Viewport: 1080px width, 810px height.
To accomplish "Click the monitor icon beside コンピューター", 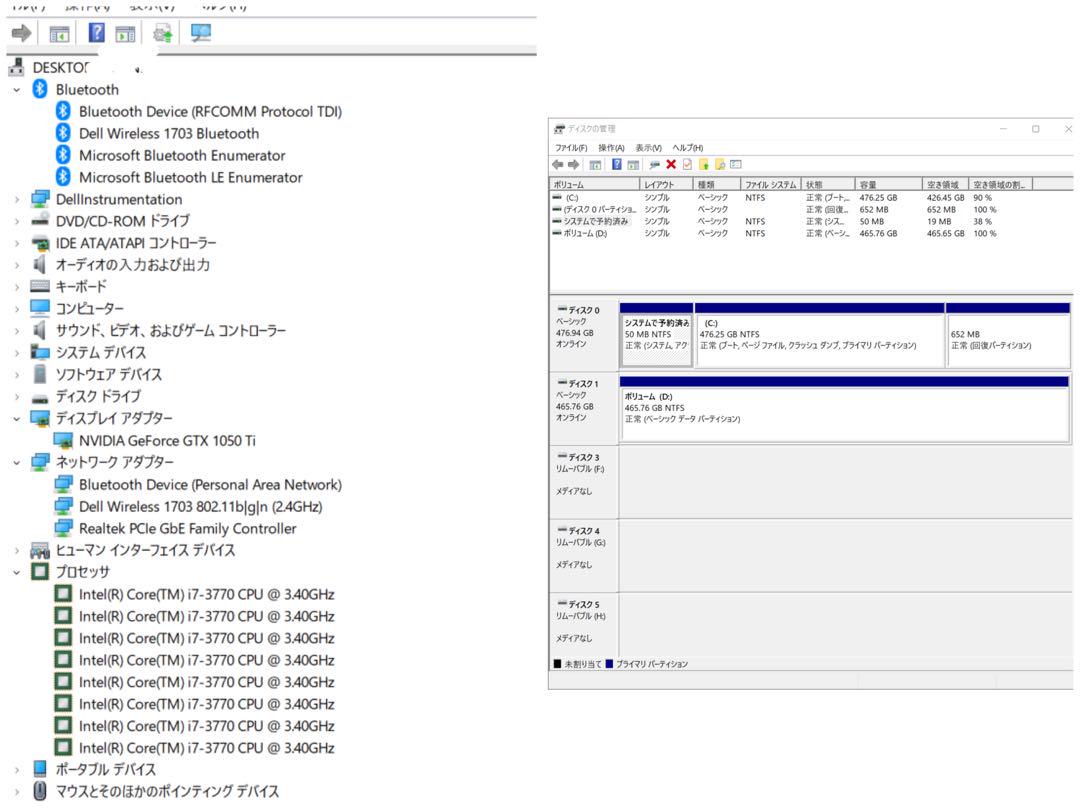I will [40, 308].
